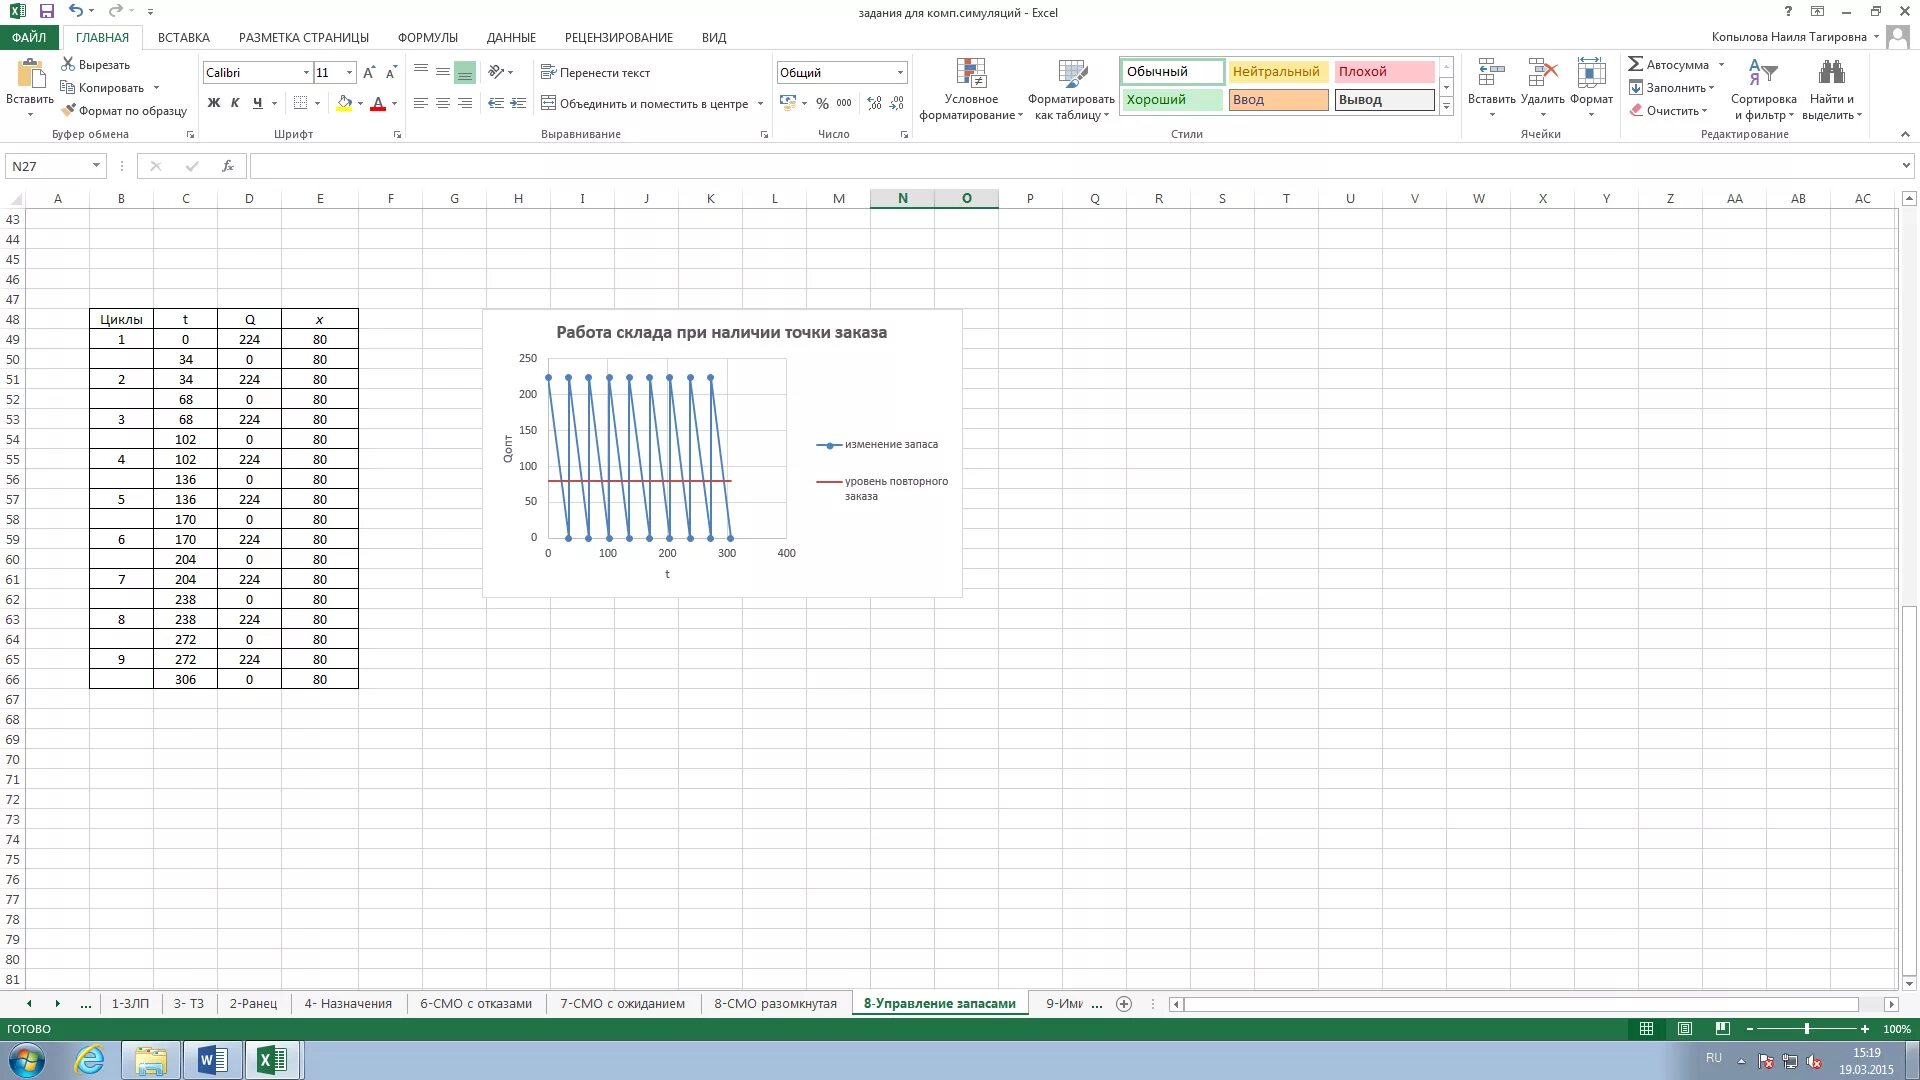Screen dimensions: 1920x1080
Task: Open the Формулы ribbon tab
Action: [x=427, y=37]
